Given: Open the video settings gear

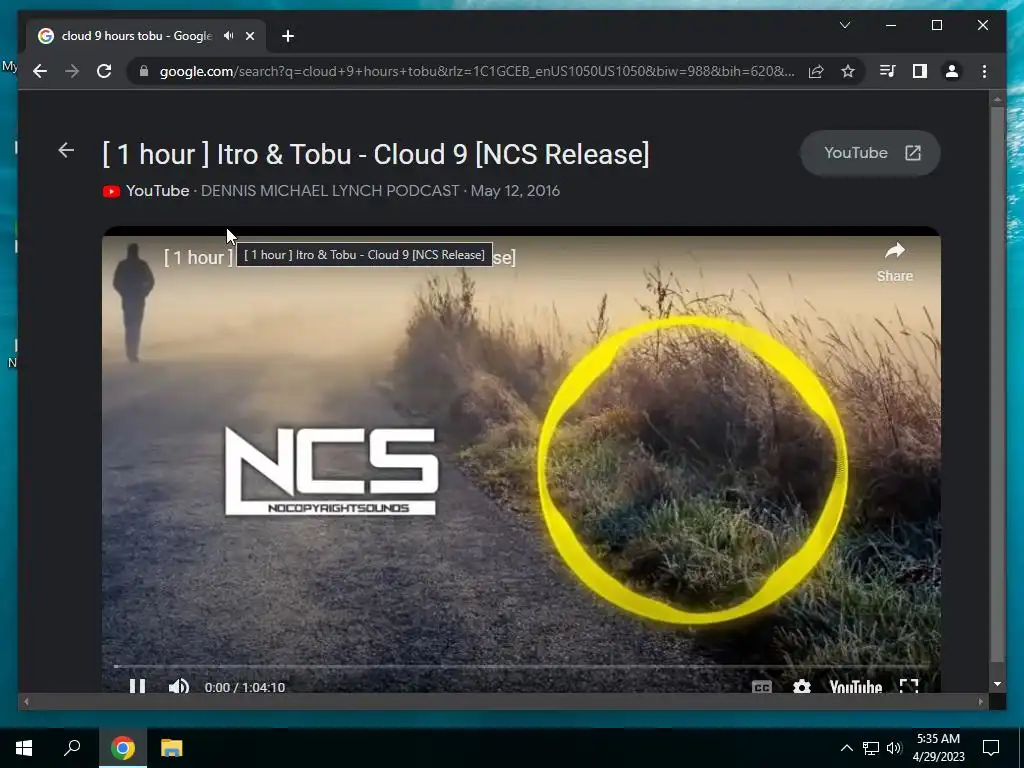Looking at the screenshot, I should coord(802,687).
